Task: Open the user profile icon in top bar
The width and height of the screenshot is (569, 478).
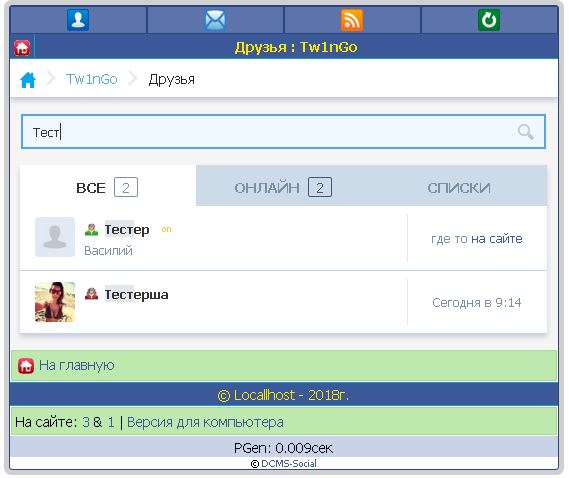Action: [78, 20]
